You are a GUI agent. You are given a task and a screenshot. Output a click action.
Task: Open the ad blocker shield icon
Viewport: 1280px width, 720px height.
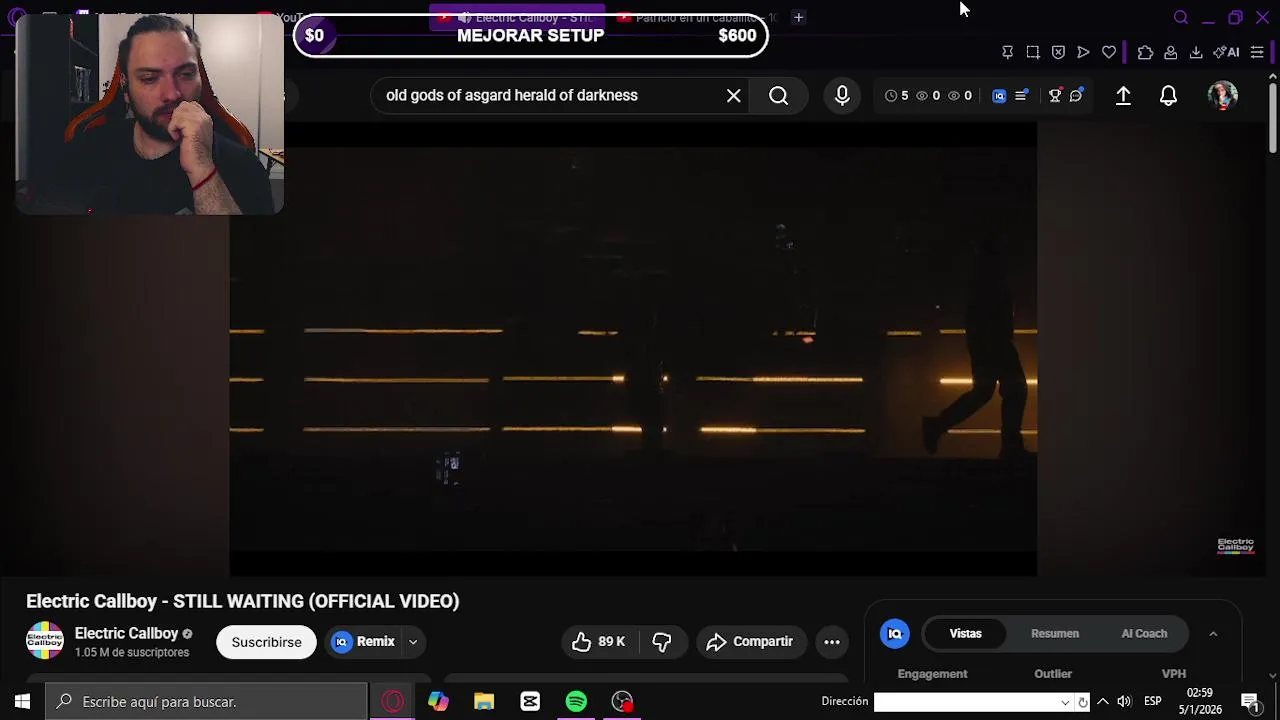(x=1058, y=52)
